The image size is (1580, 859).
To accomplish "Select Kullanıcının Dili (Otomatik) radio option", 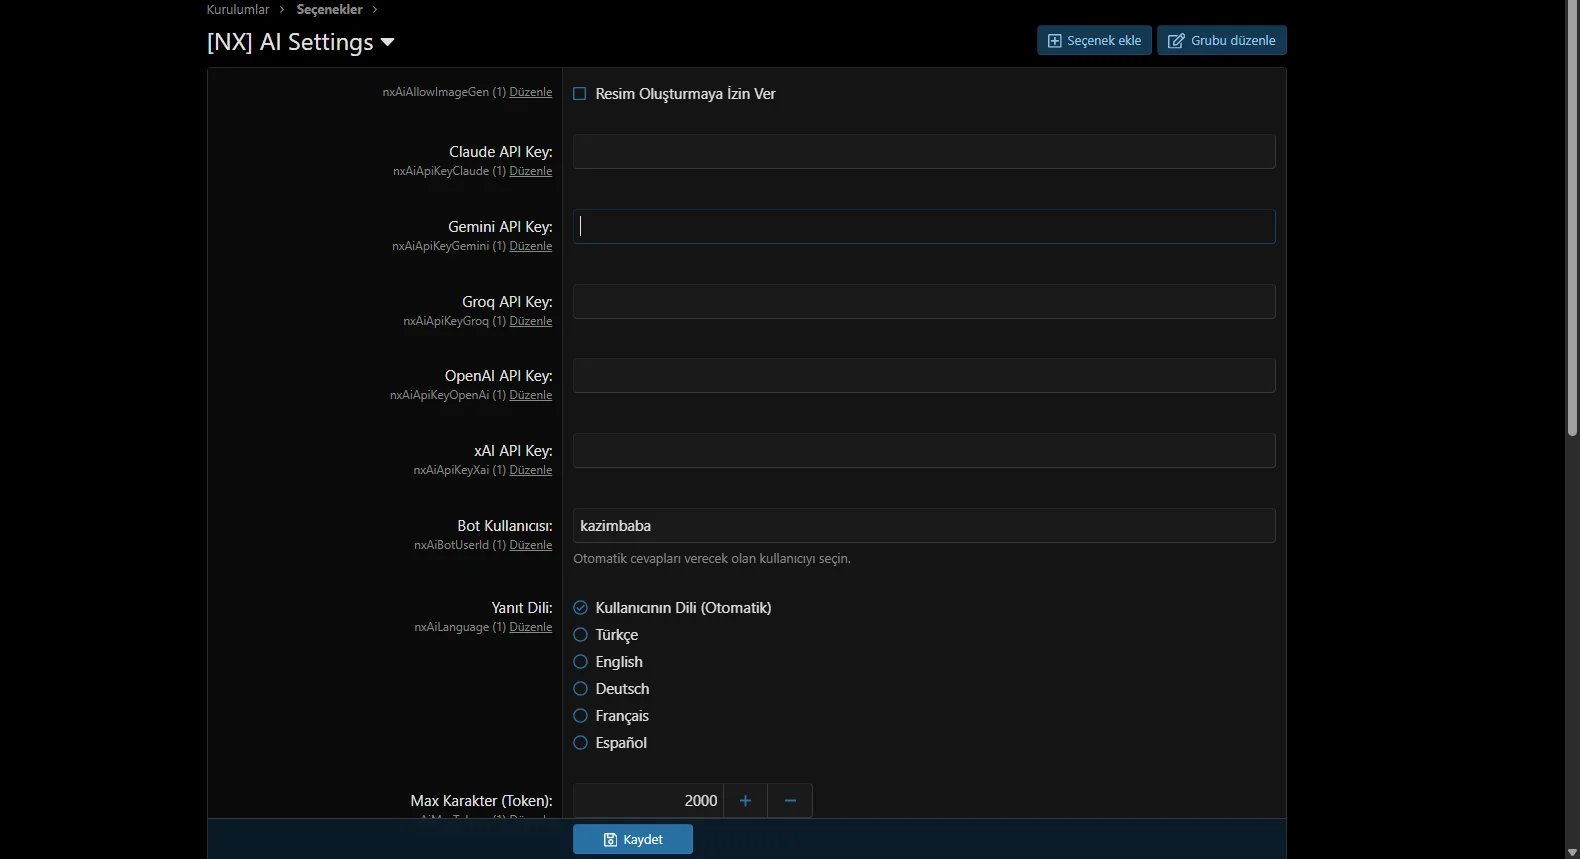I will pos(580,608).
